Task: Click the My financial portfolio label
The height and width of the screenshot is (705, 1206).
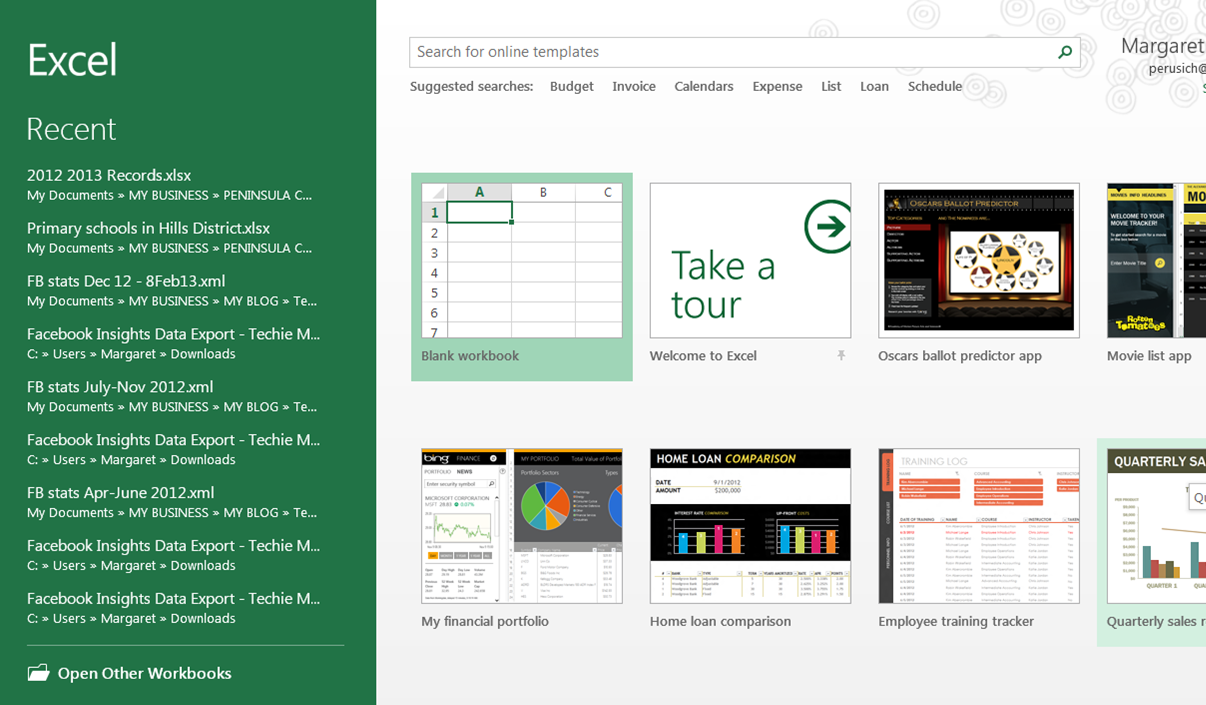Action: pos(485,622)
